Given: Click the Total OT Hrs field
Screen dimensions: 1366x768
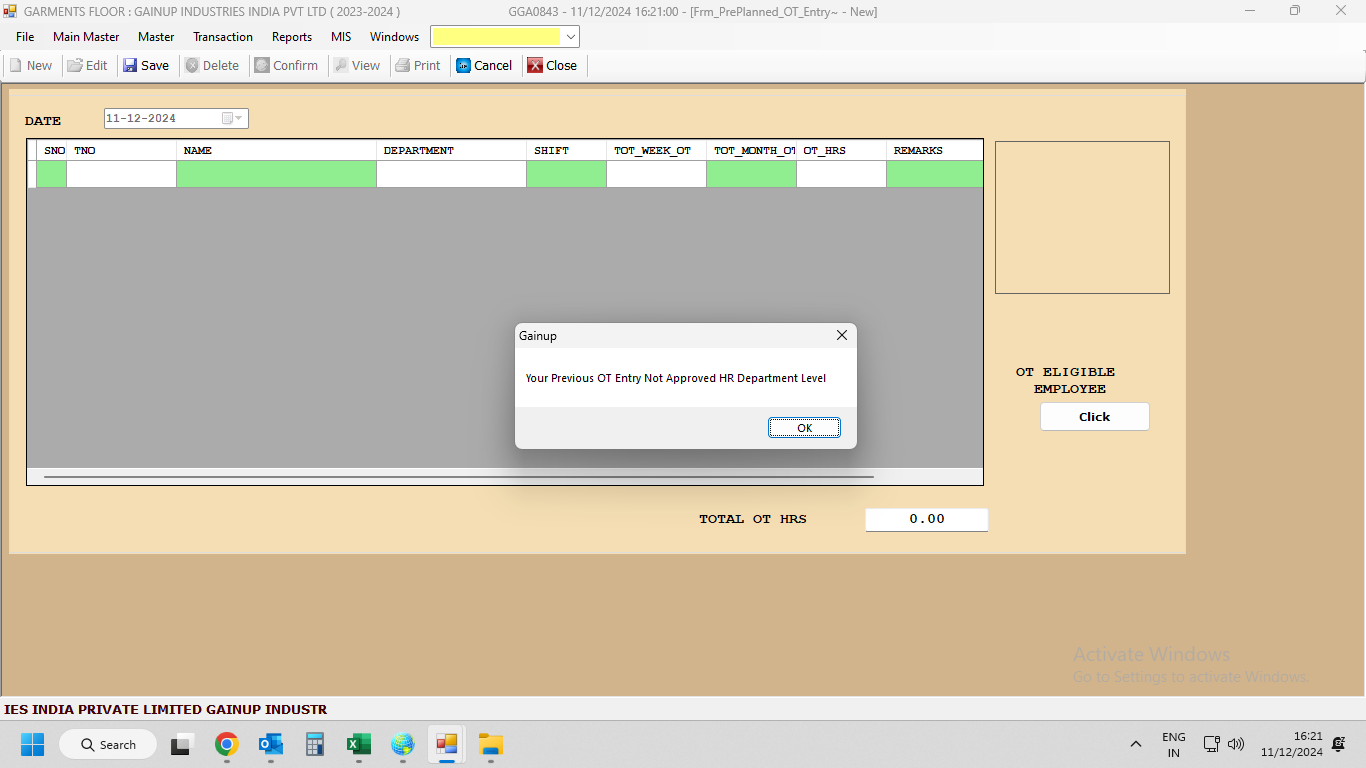Looking at the screenshot, I should [x=926, y=520].
